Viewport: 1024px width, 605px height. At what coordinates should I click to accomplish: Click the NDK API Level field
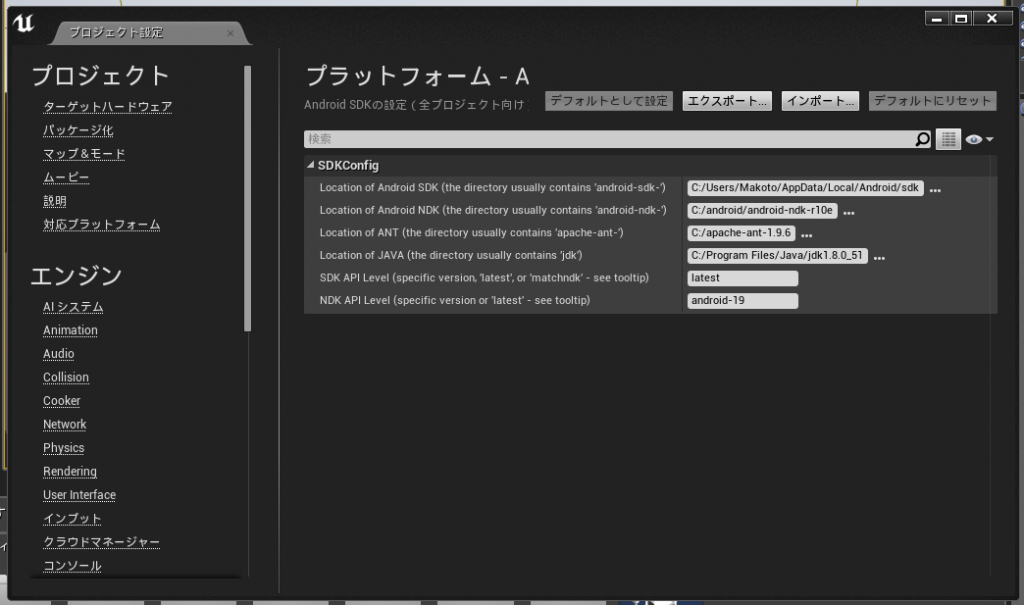click(x=743, y=301)
